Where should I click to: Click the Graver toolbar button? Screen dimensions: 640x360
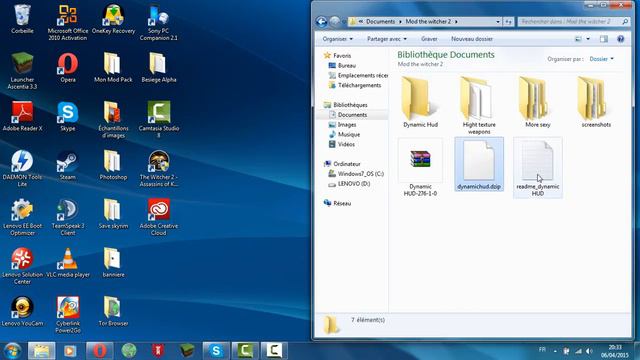(429, 39)
